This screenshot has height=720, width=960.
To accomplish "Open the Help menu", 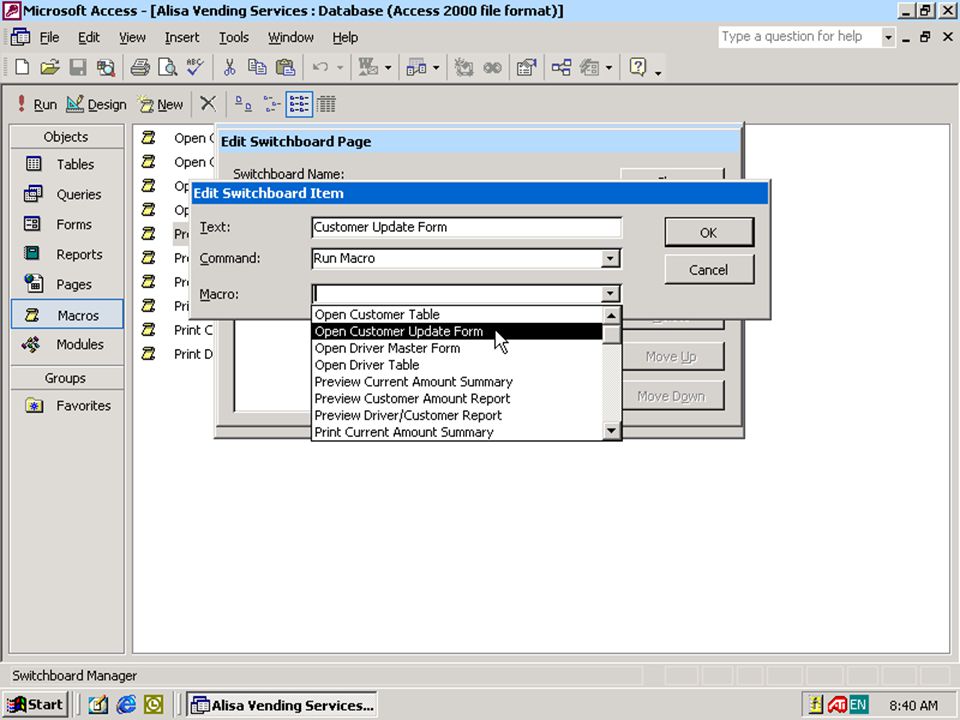I will 345,37.
